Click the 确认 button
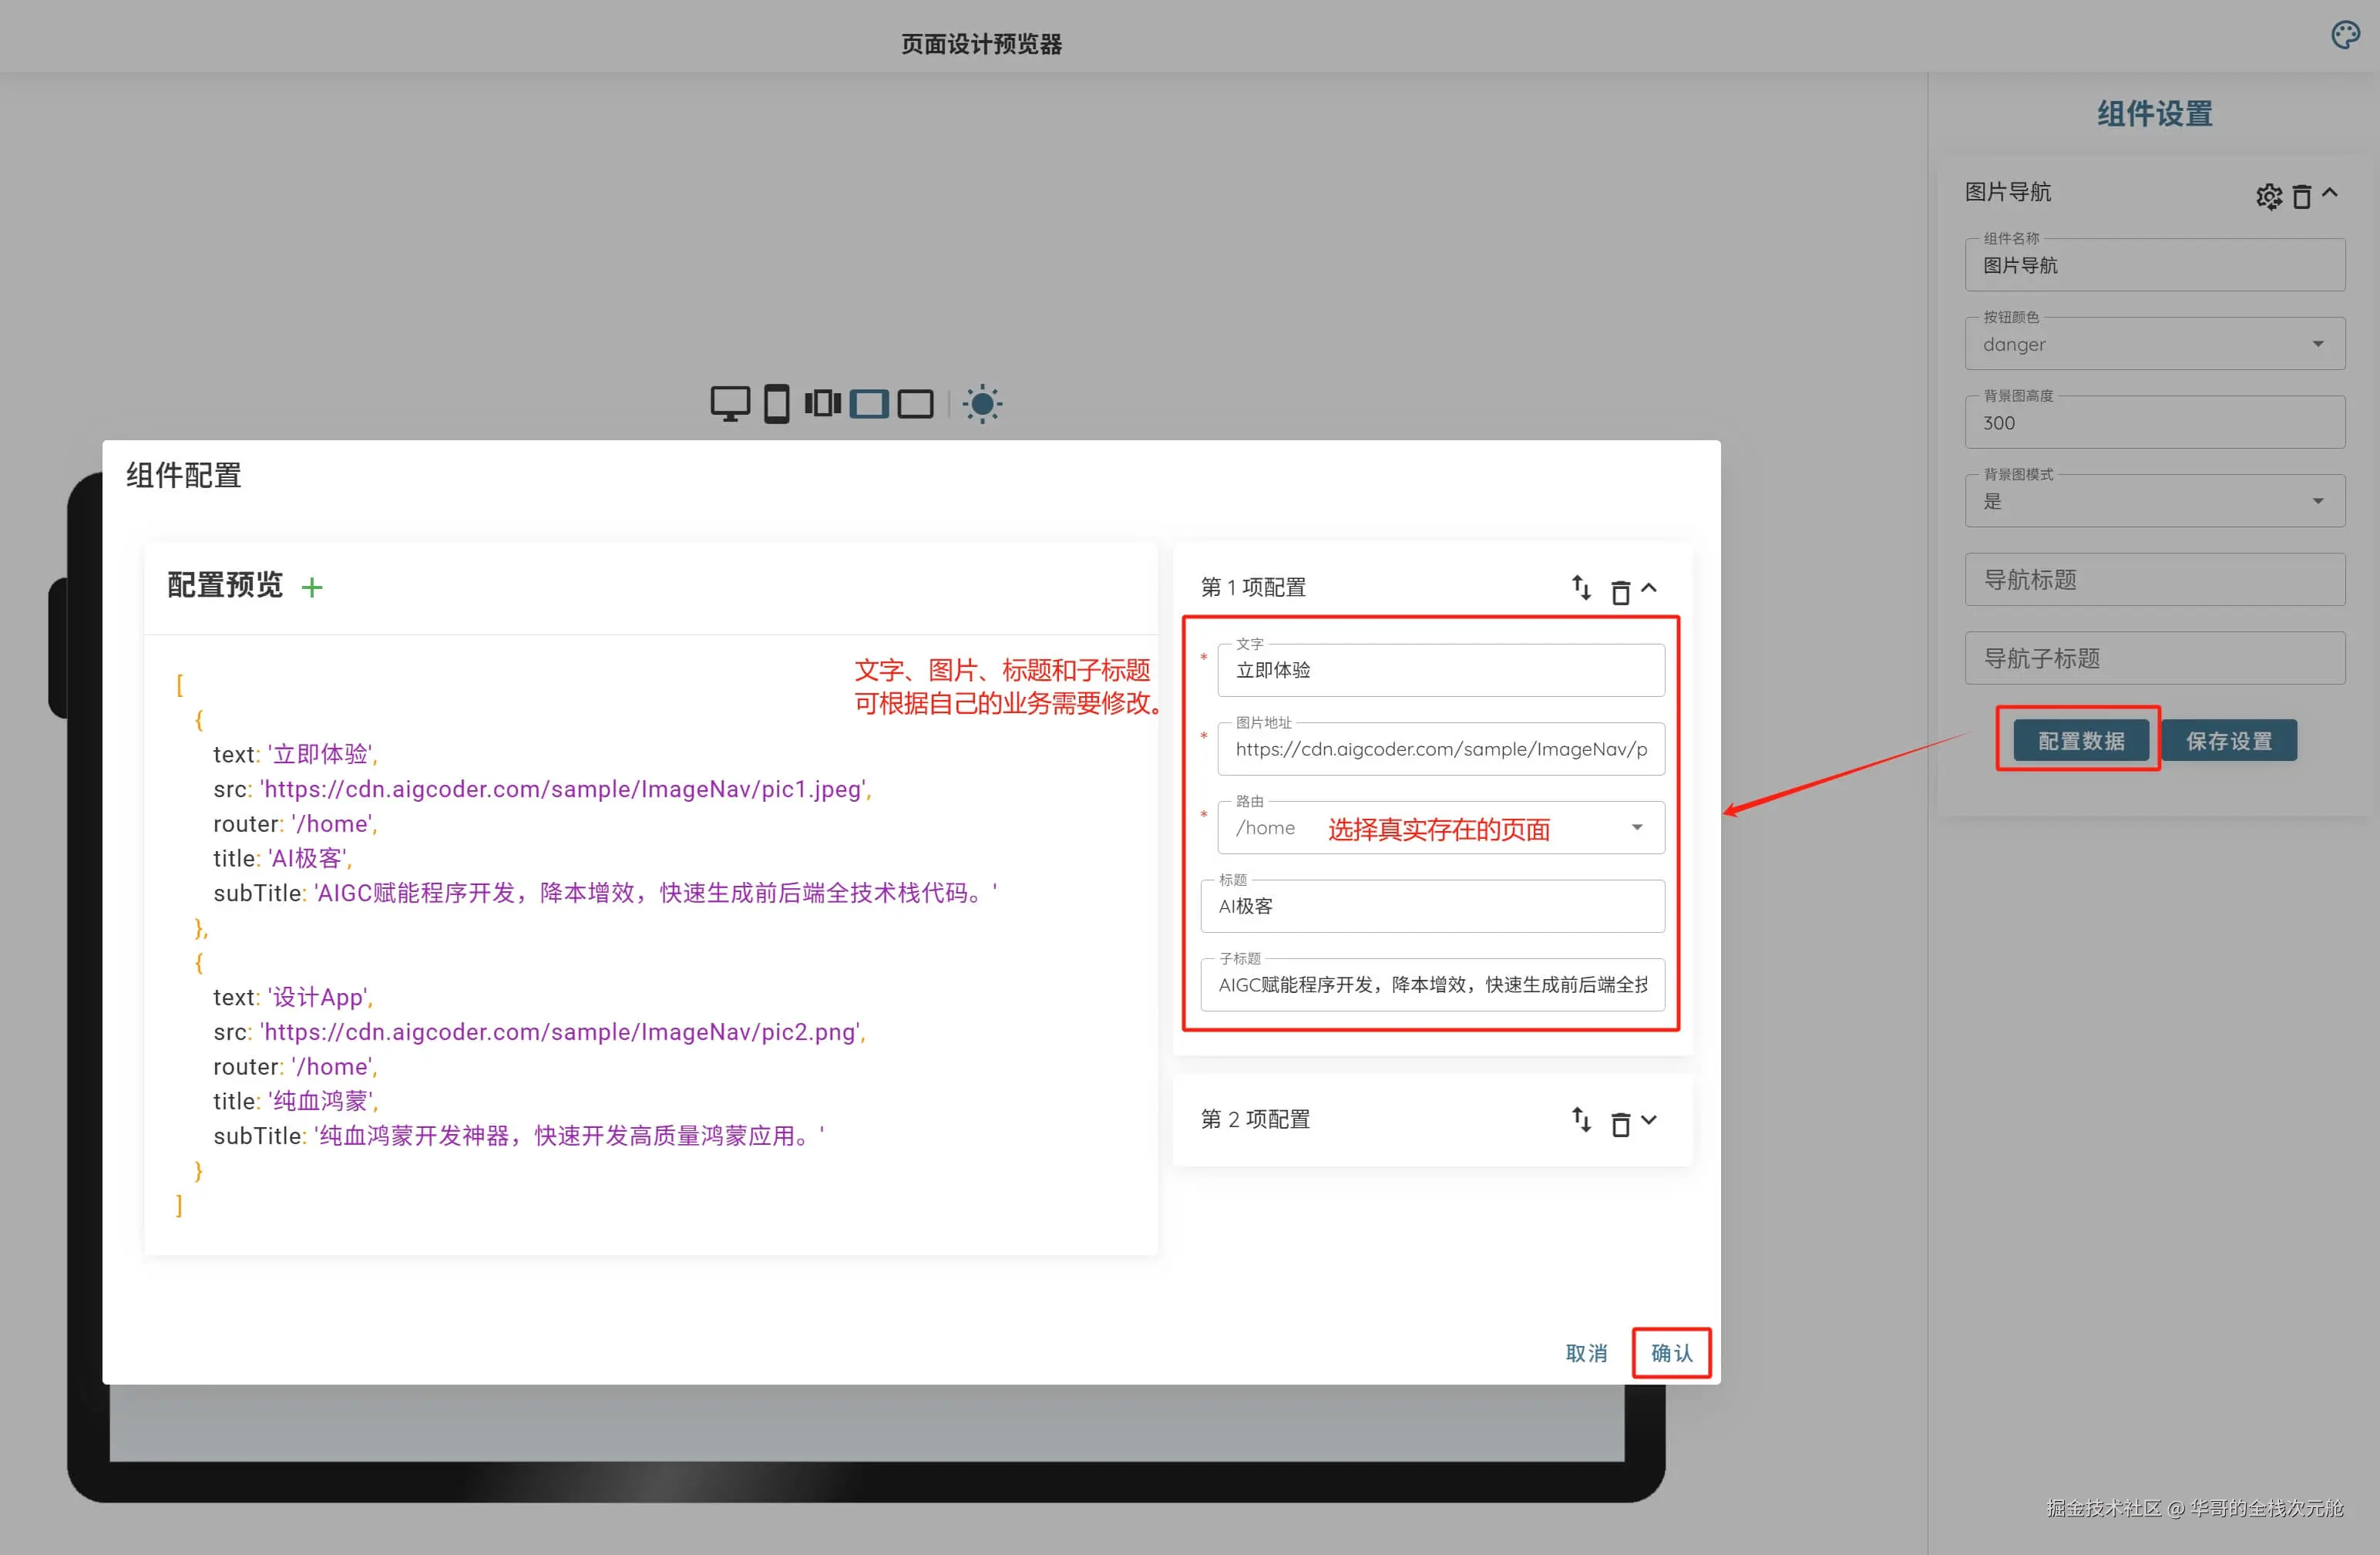Screen dimensions: 2380x1555 pyautogui.click(x=1671, y=1353)
